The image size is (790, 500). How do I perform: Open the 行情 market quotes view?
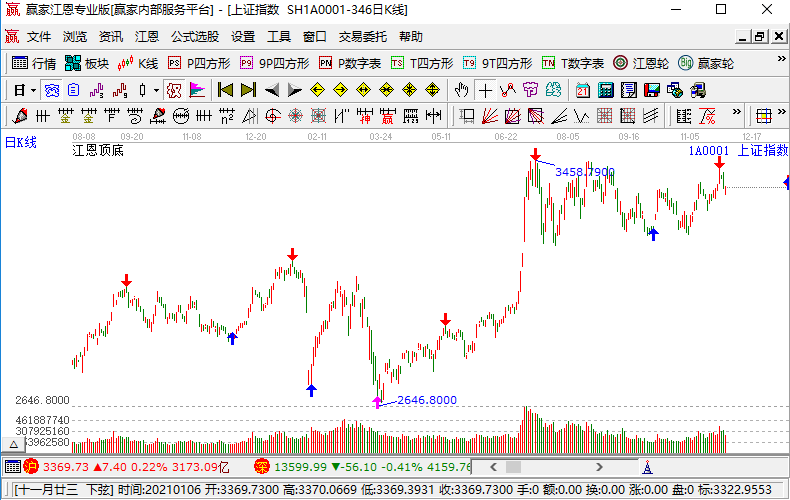(x=33, y=63)
